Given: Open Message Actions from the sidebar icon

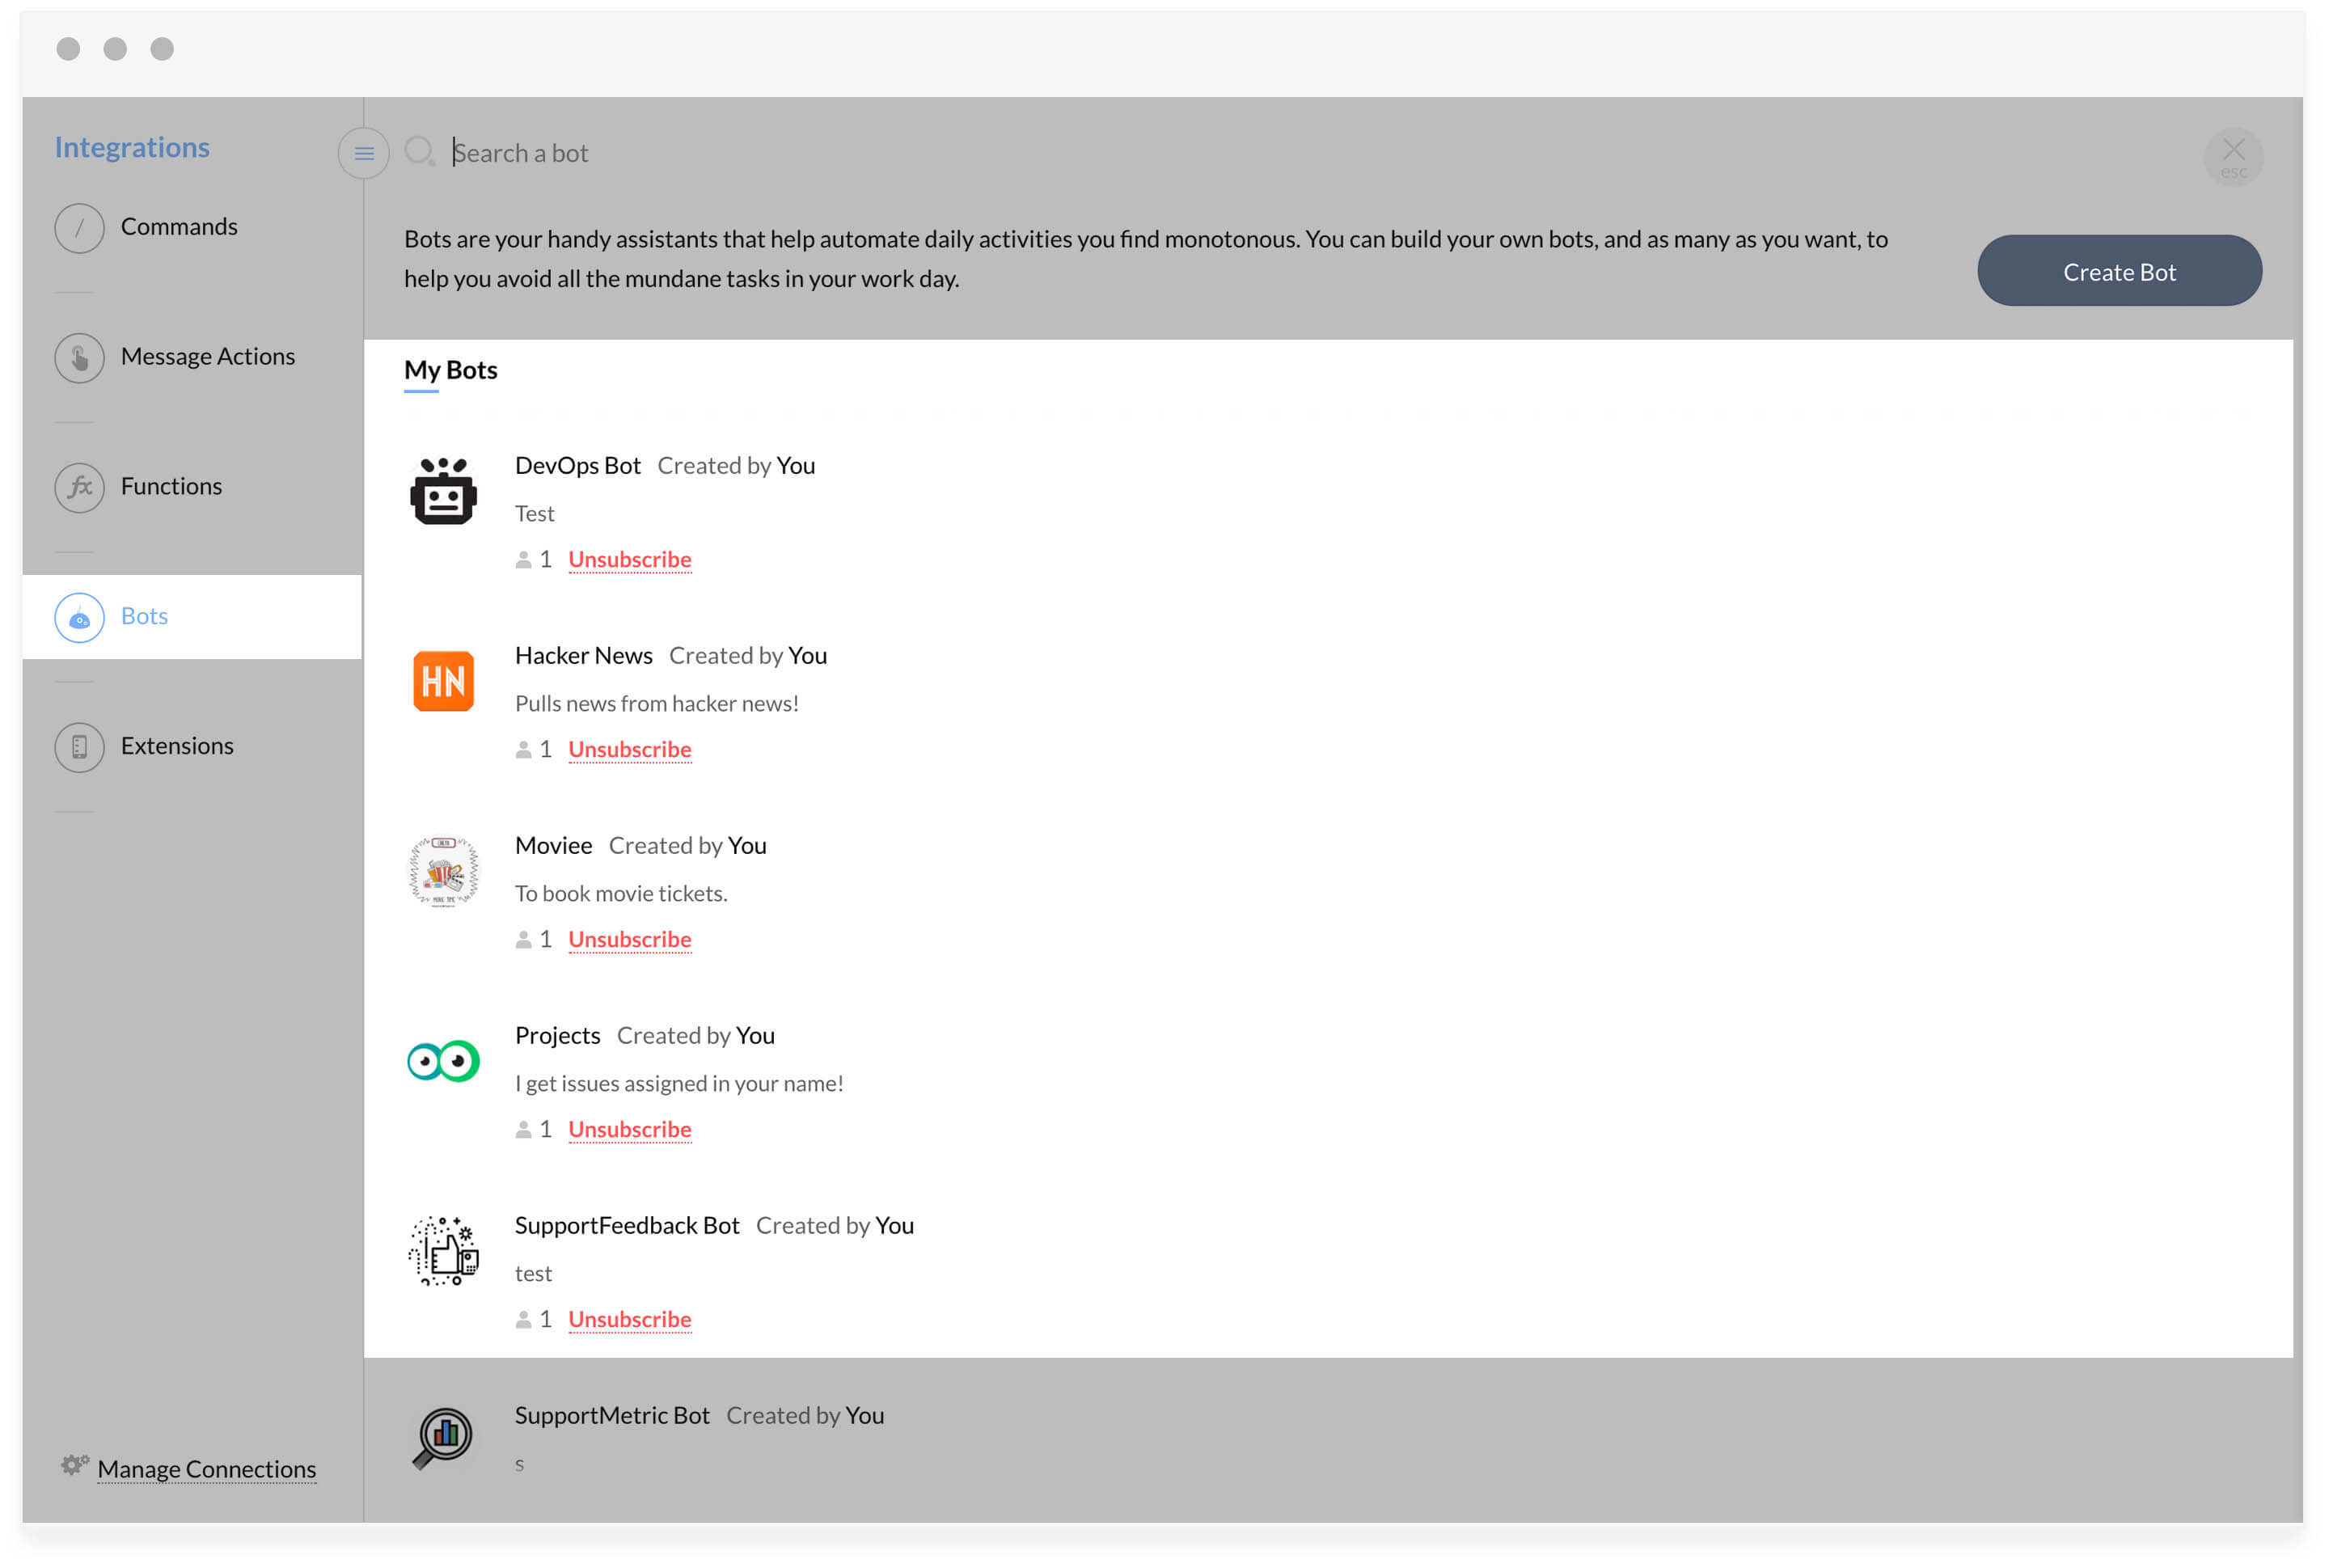Looking at the screenshot, I should [79, 358].
